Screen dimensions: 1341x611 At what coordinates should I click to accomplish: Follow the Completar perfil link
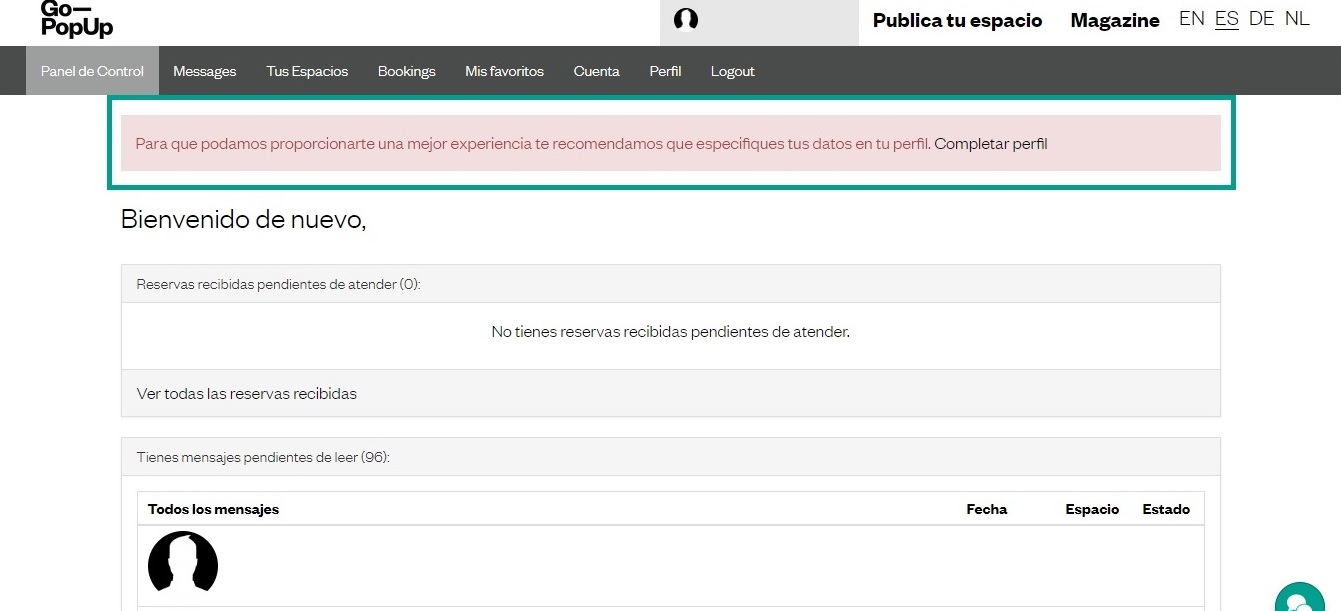[x=990, y=143]
